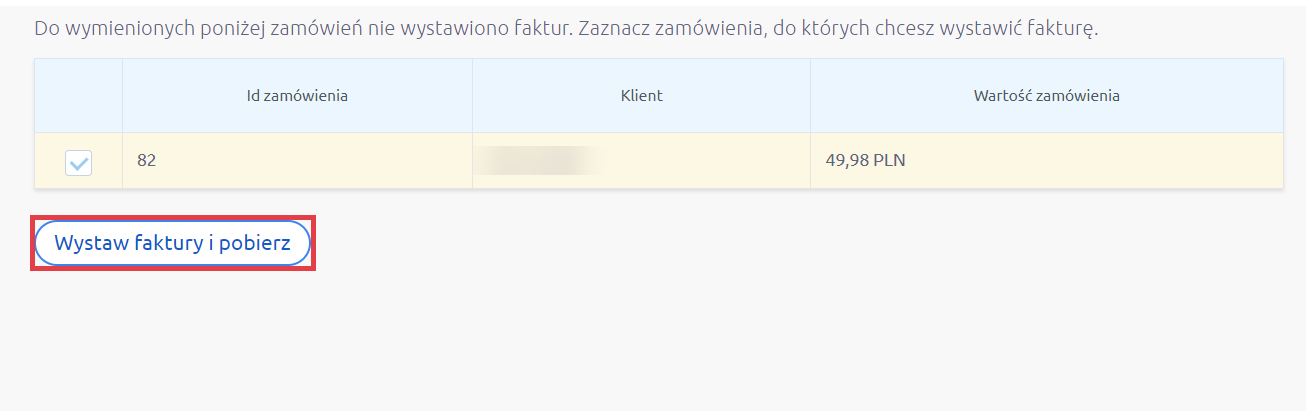Select the 49,98 order value amount
The width and height of the screenshot is (1306, 411).
pyautogui.click(x=847, y=160)
